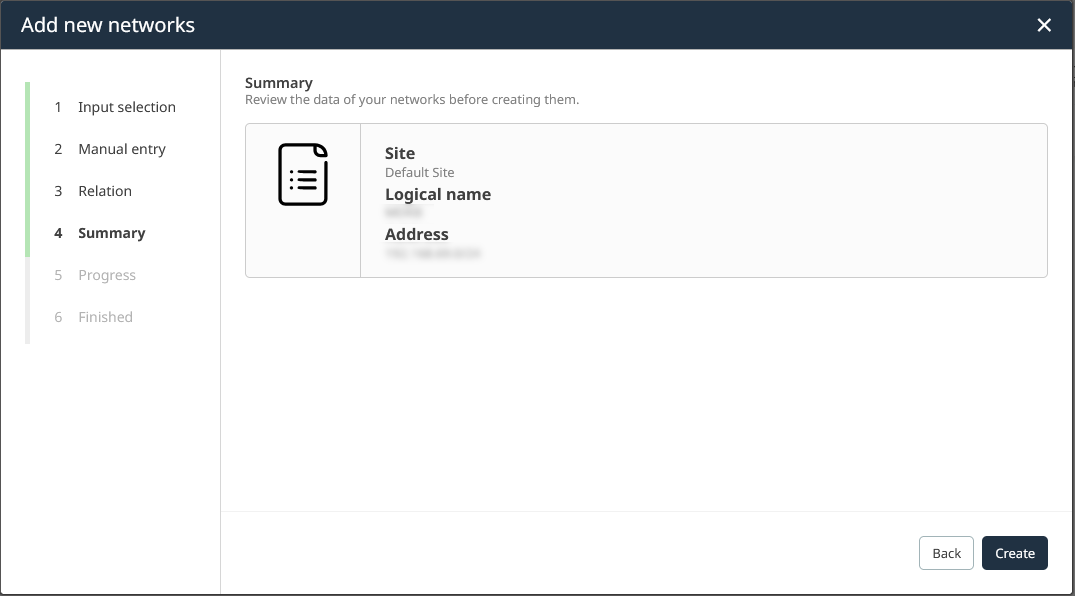Go back using the Back button
The height and width of the screenshot is (596, 1075).
click(x=945, y=552)
